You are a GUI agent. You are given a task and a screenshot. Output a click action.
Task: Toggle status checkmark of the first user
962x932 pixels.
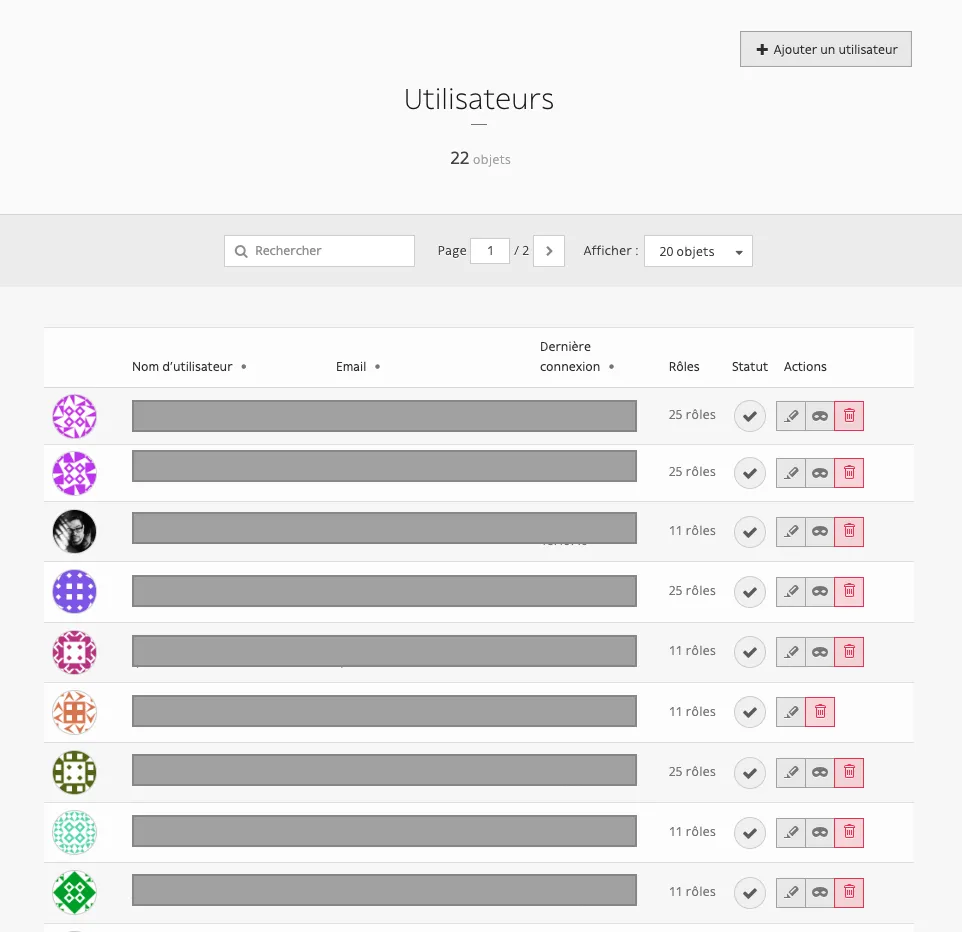(750, 416)
